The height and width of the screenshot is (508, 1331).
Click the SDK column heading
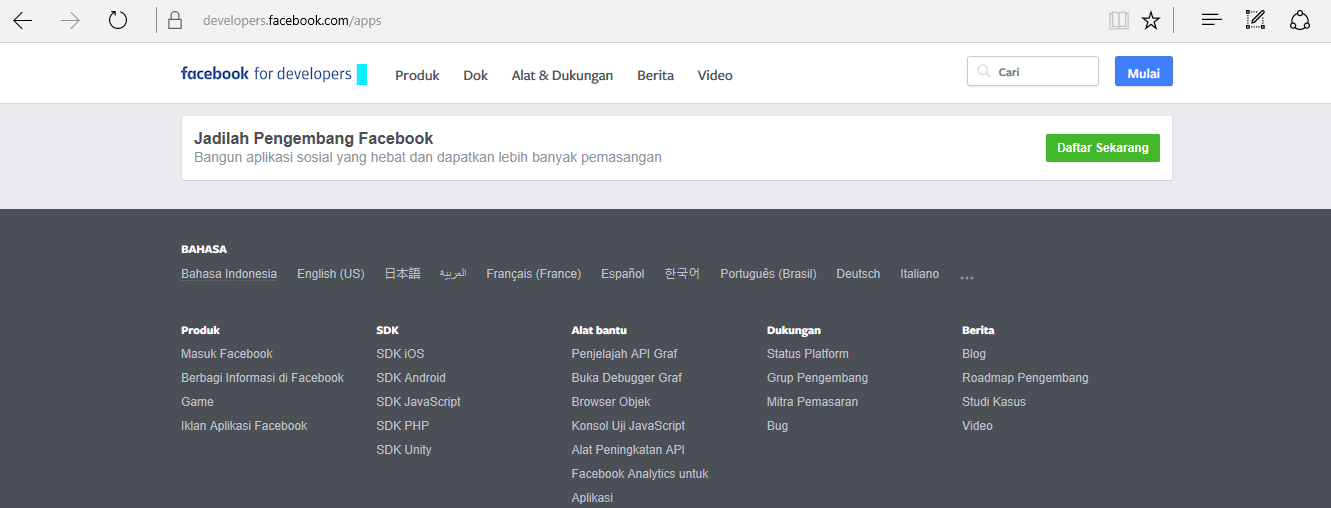[x=387, y=330]
